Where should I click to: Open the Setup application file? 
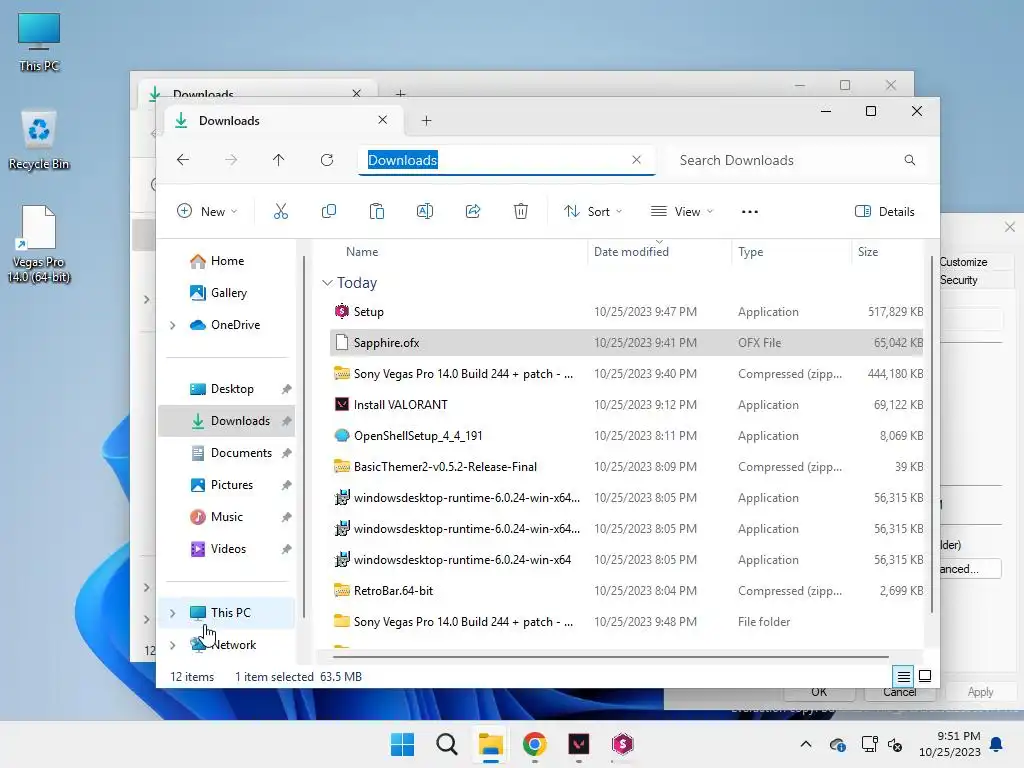pyautogui.click(x=368, y=312)
